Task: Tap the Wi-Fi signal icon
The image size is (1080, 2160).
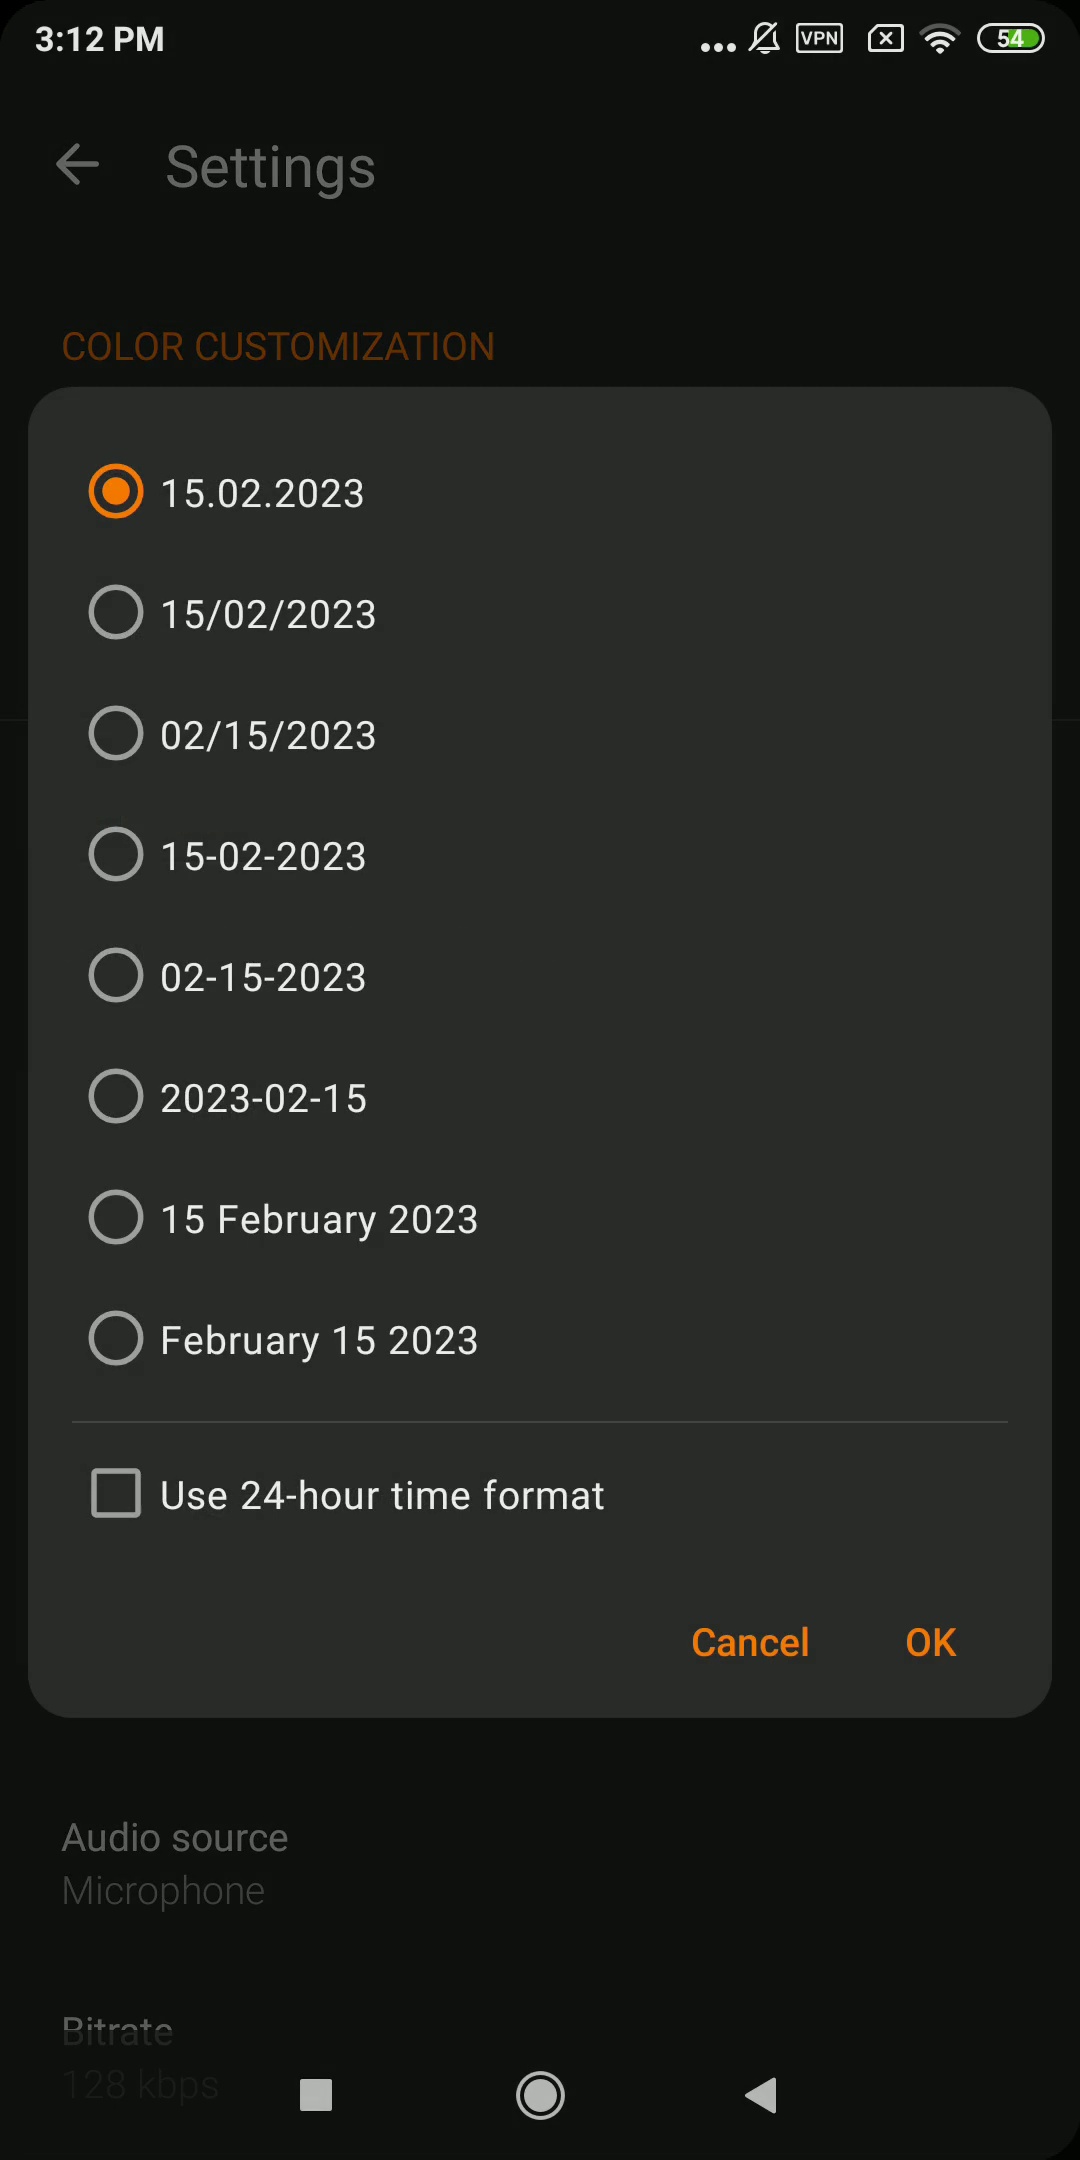Action: pos(940,39)
